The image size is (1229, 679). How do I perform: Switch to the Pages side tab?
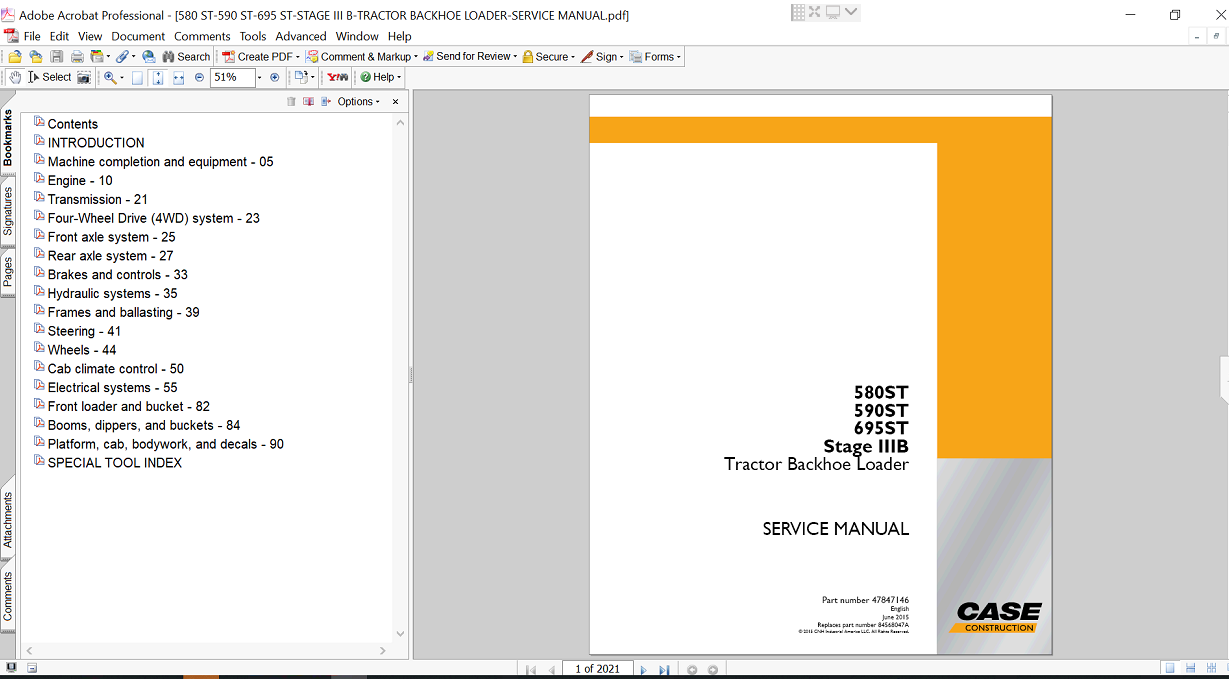click(8, 272)
